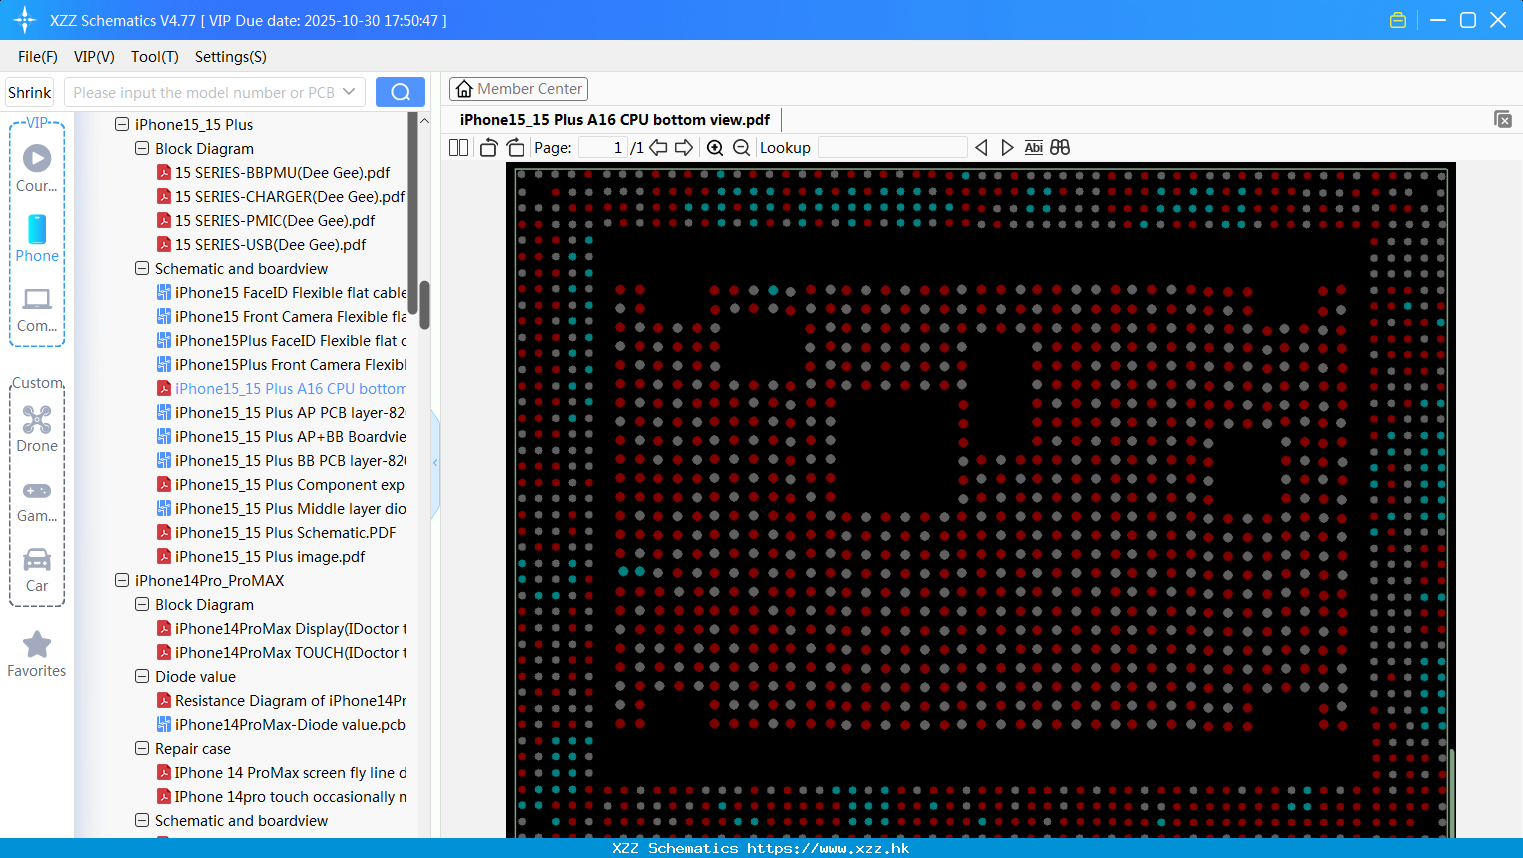Click the Lookup text field
Image resolution: width=1523 pixels, height=858 pixels.
(892, 147)
